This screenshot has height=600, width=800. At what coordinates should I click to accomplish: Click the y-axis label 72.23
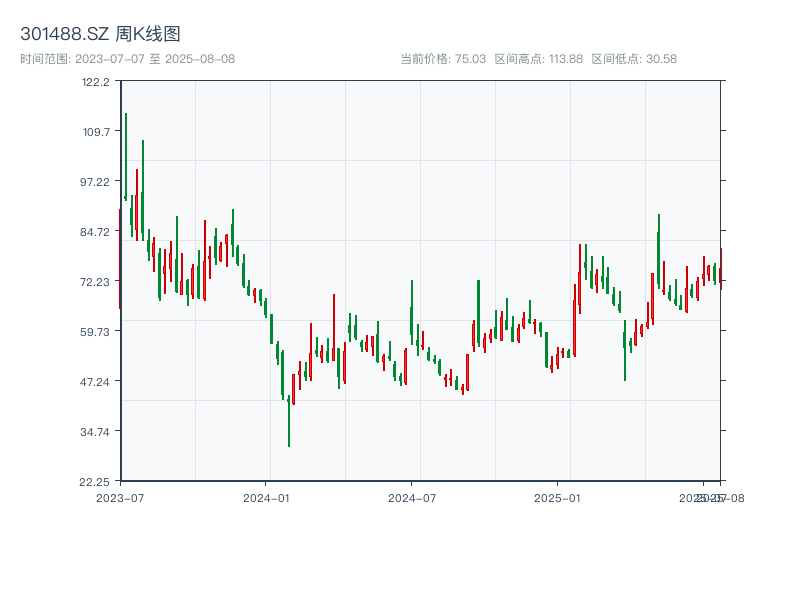tap(95, 282)
